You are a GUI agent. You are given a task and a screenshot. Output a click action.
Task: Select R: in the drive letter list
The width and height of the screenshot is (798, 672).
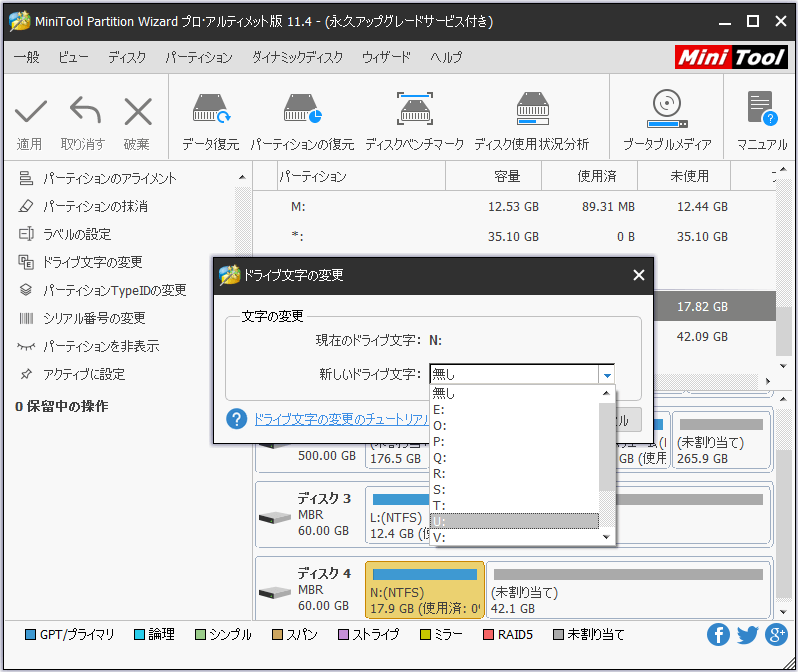515,473
